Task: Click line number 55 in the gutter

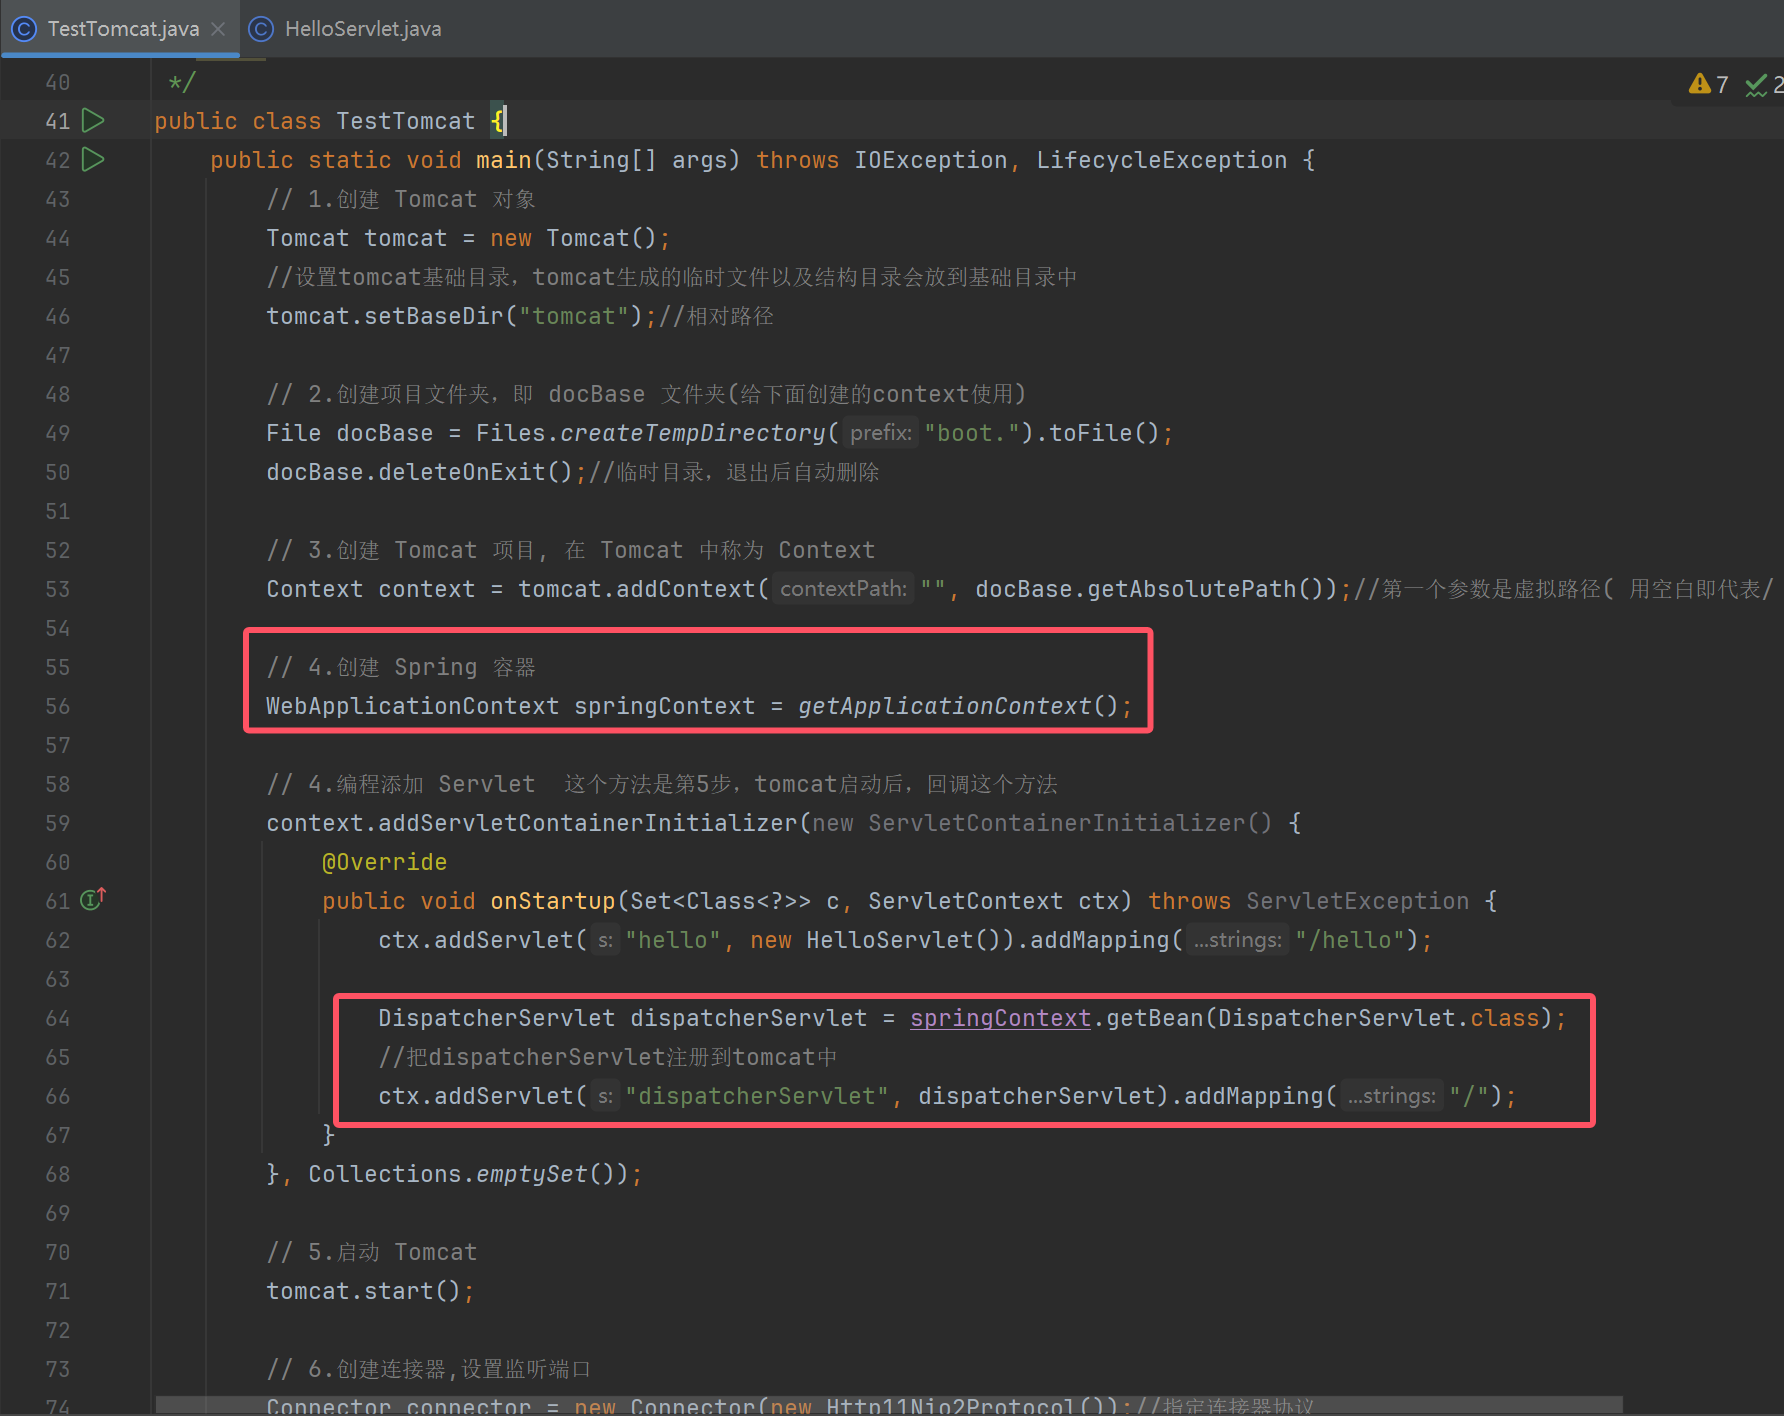Action: click(x=58, y=667)
